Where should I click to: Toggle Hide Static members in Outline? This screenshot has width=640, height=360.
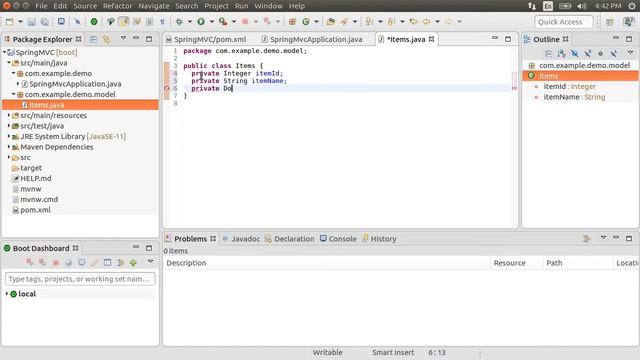click(x=587, y=53)
